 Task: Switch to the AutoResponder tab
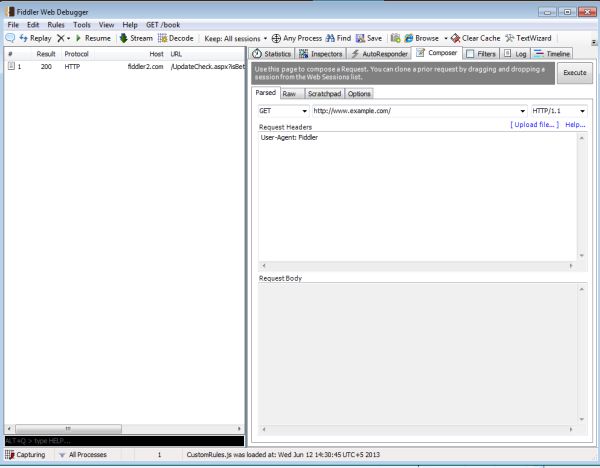pos(379,54)
